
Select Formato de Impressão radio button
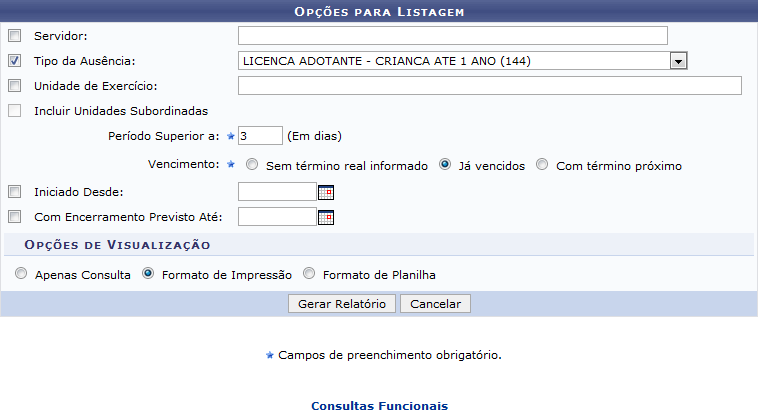(x=148, y=274)
